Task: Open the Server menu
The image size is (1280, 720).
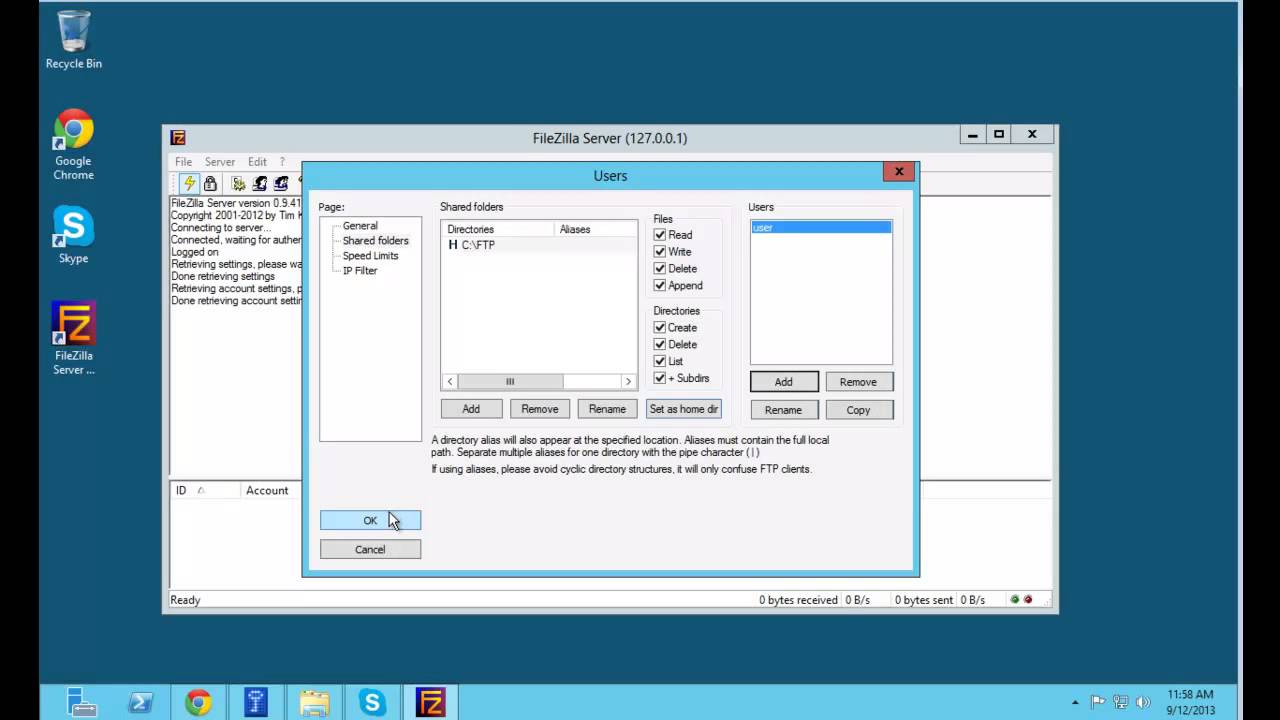Action: [220, 162]
